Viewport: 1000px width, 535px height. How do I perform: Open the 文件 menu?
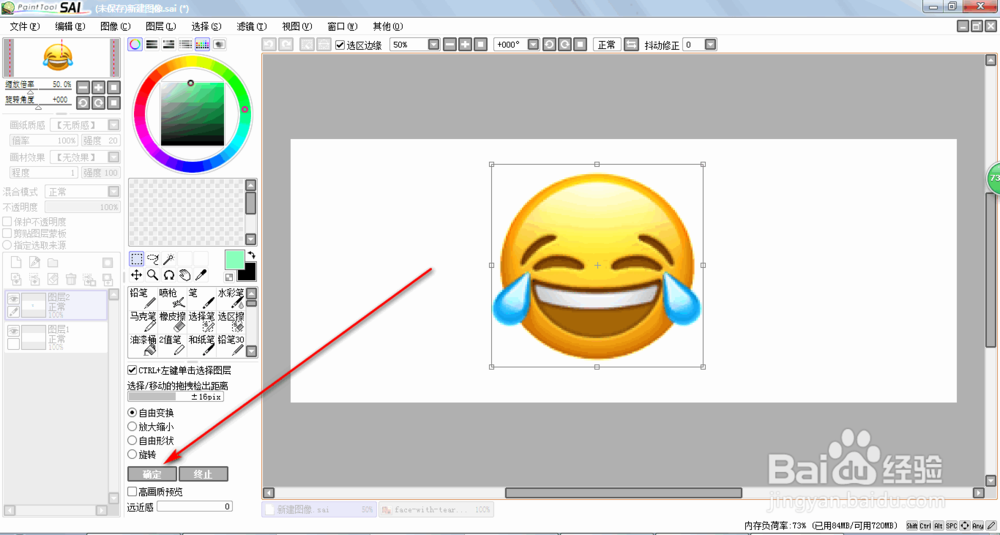26,26
